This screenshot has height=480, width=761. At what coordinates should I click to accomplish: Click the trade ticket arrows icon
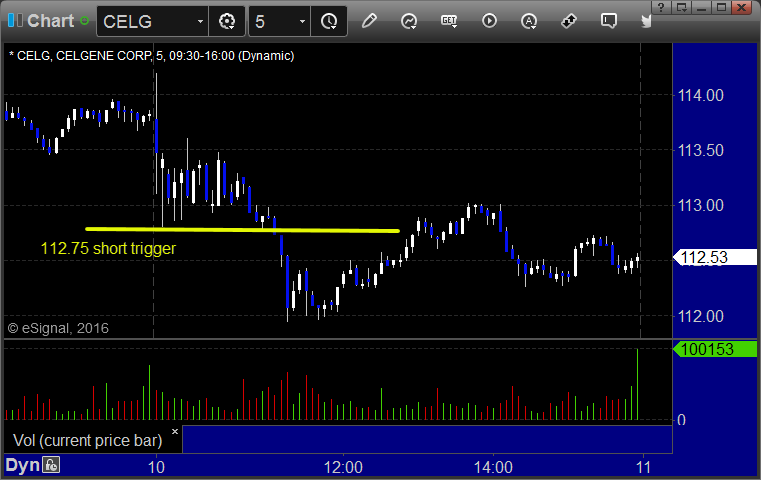(x=569, y=21)
